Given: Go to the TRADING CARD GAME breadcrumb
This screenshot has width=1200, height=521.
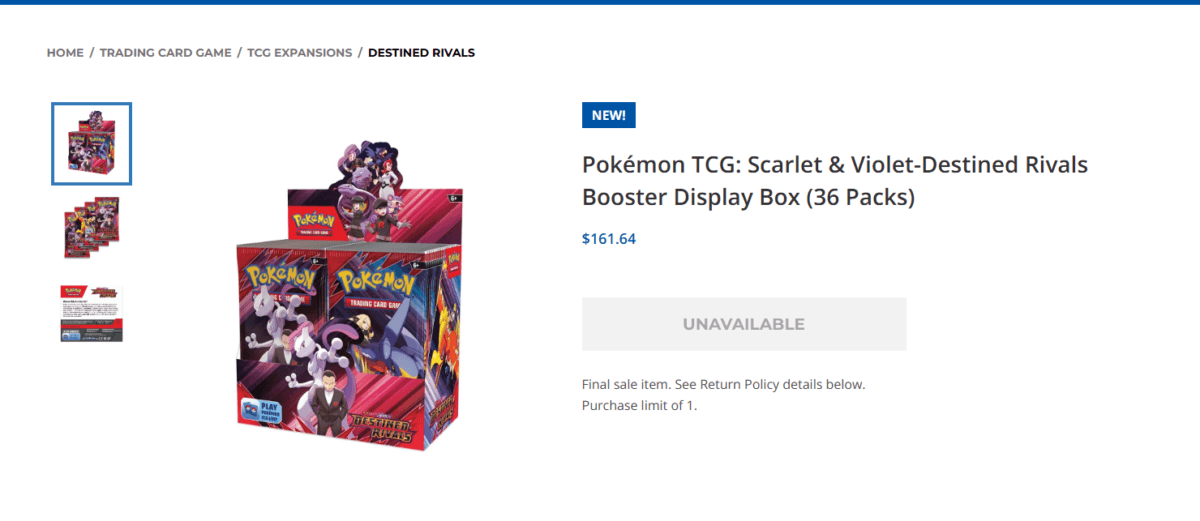Looking at the screenshot, I should coord(165,52).
